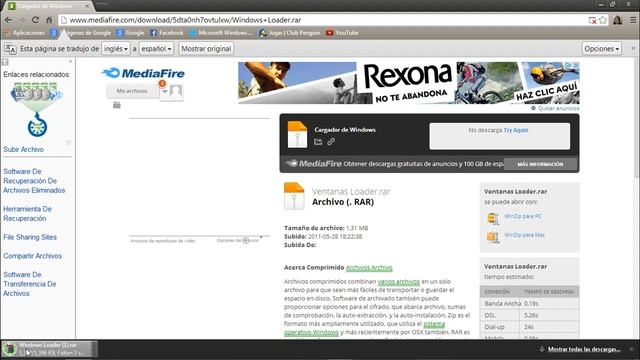
Task: Expand the Mis archivos dropdown arrow
Action: (164, 91)
